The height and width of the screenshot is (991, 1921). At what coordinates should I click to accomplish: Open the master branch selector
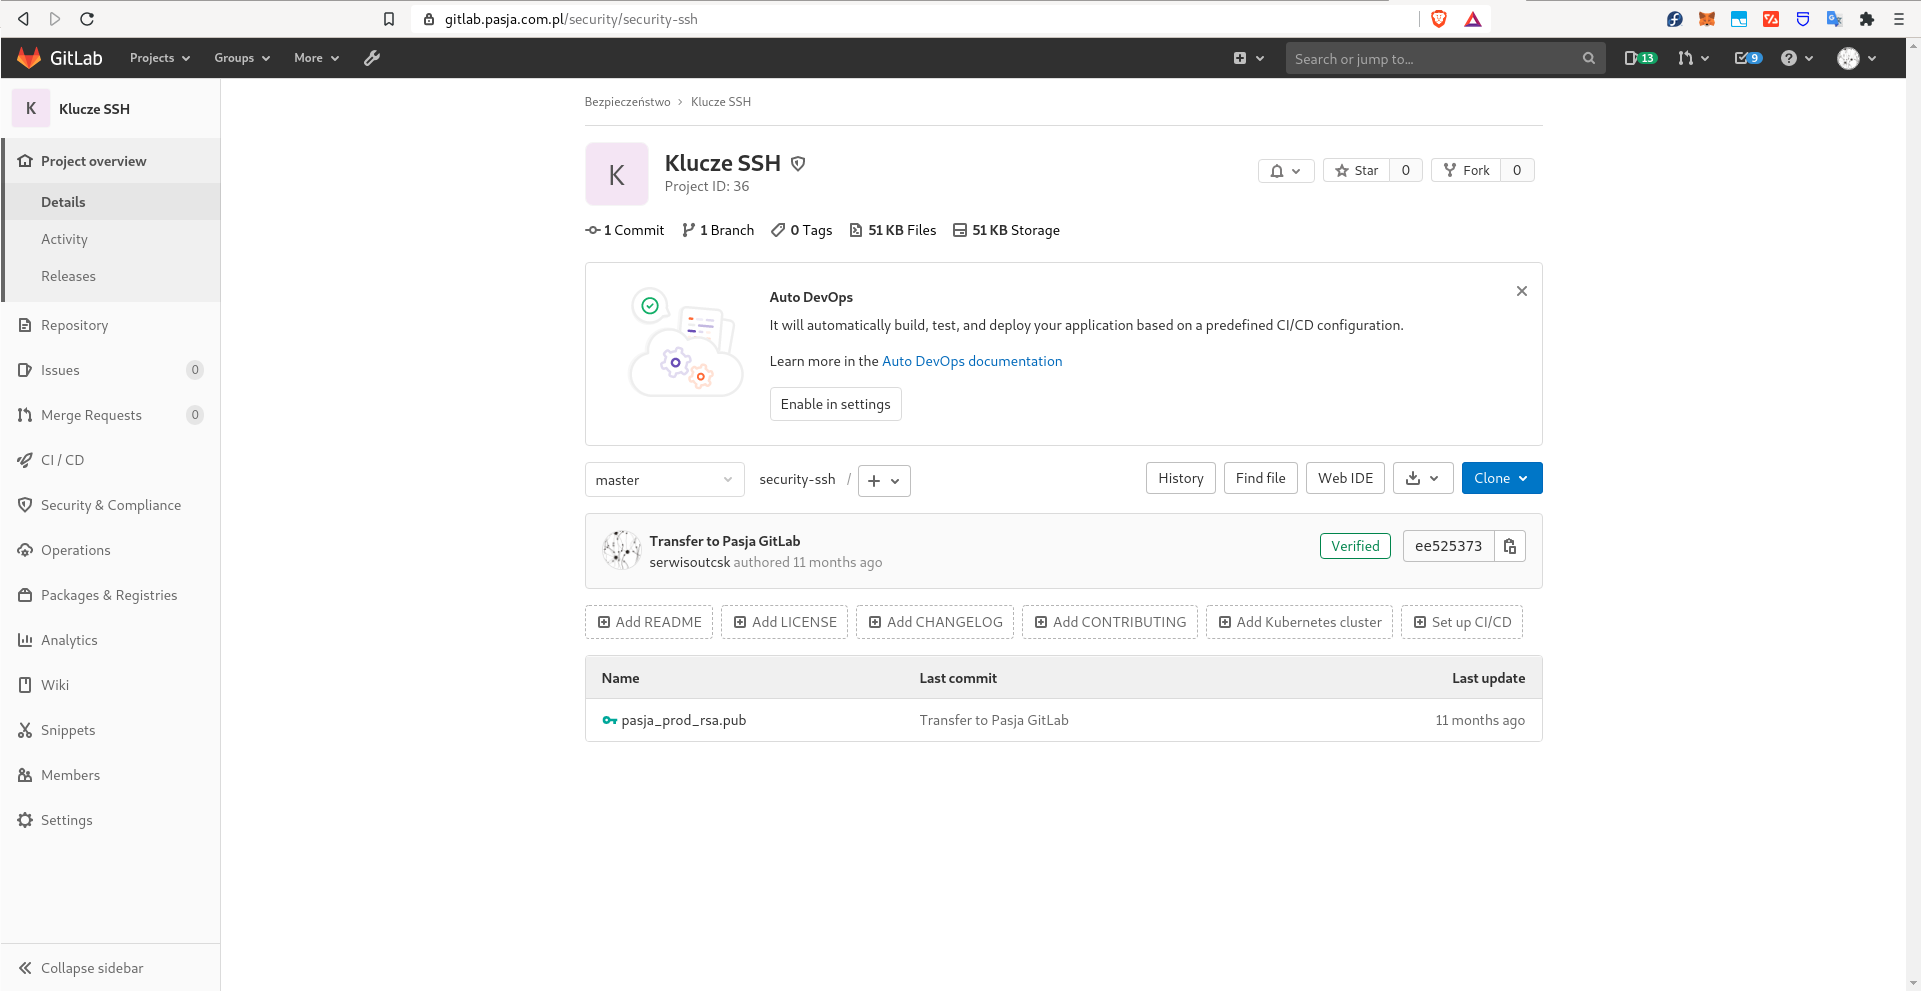tap(665, 480)
